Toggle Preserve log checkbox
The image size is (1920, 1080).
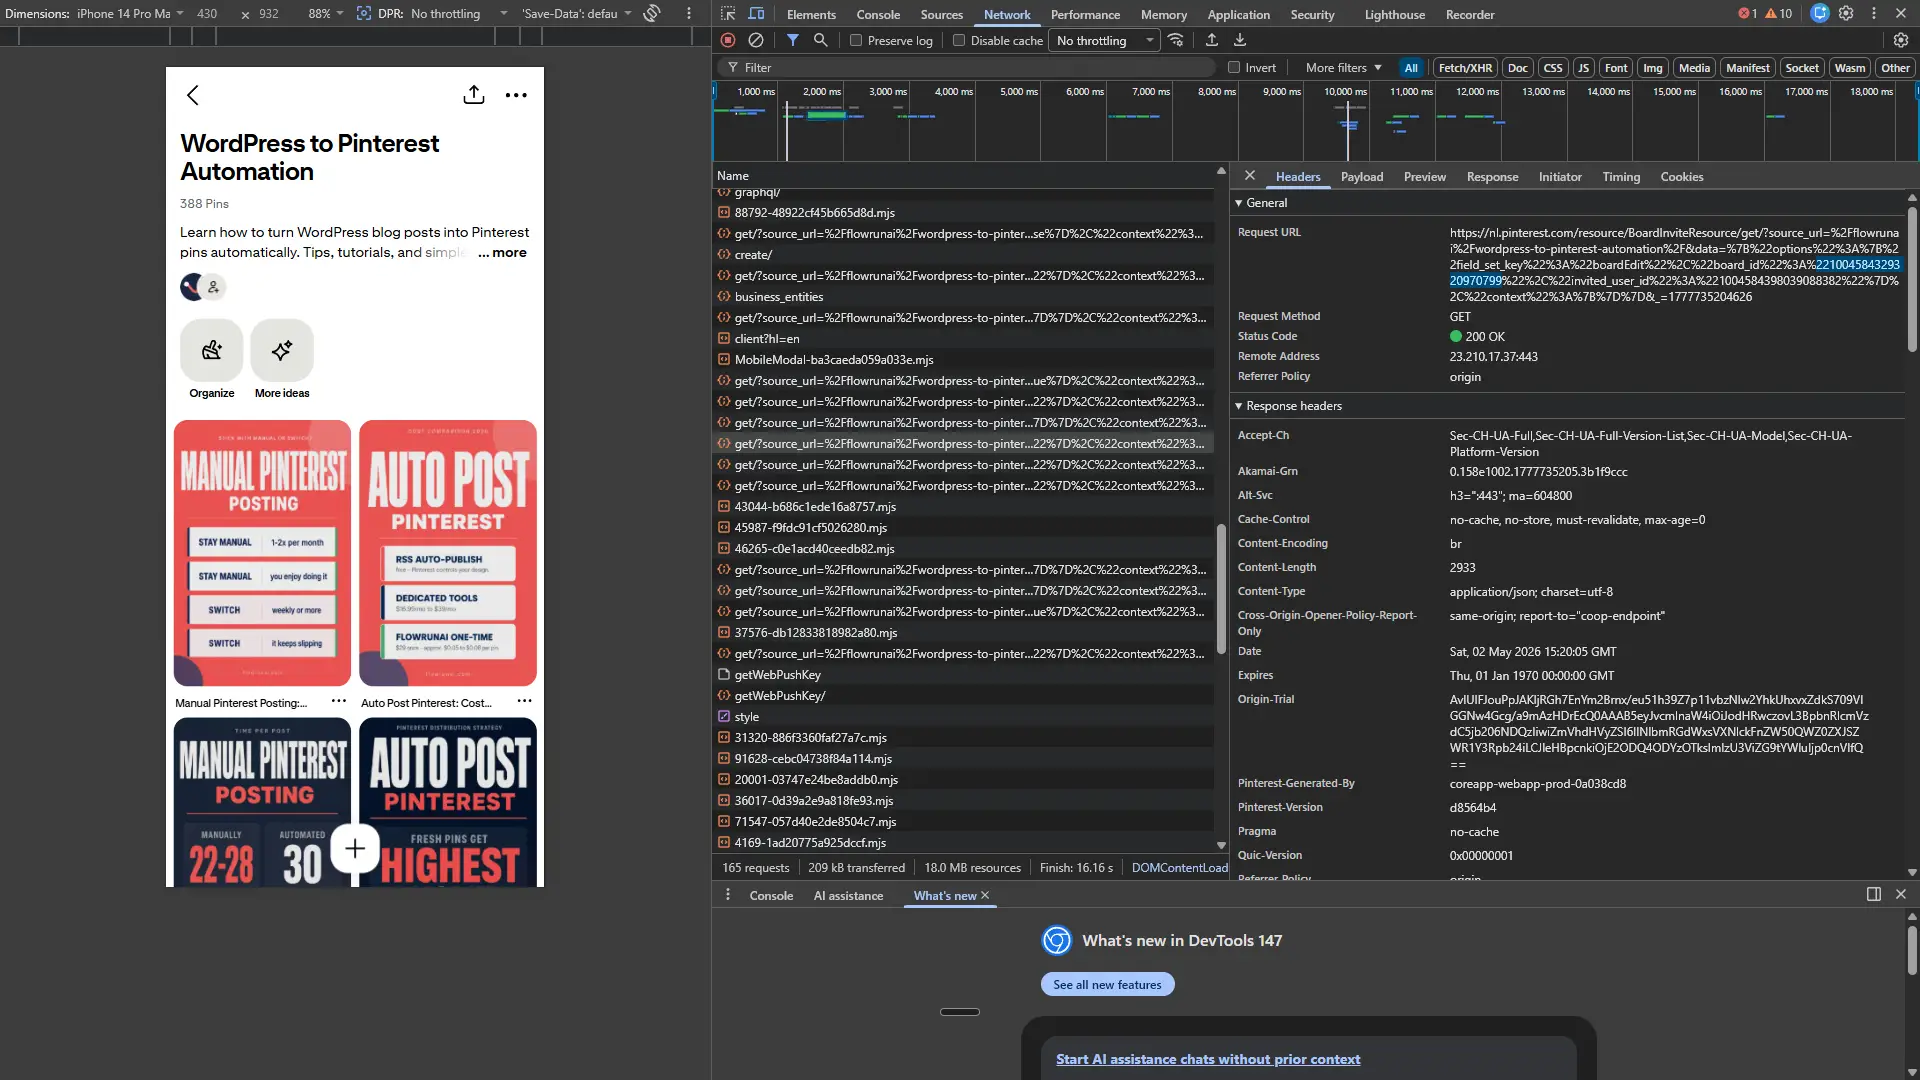pos(856,41)
